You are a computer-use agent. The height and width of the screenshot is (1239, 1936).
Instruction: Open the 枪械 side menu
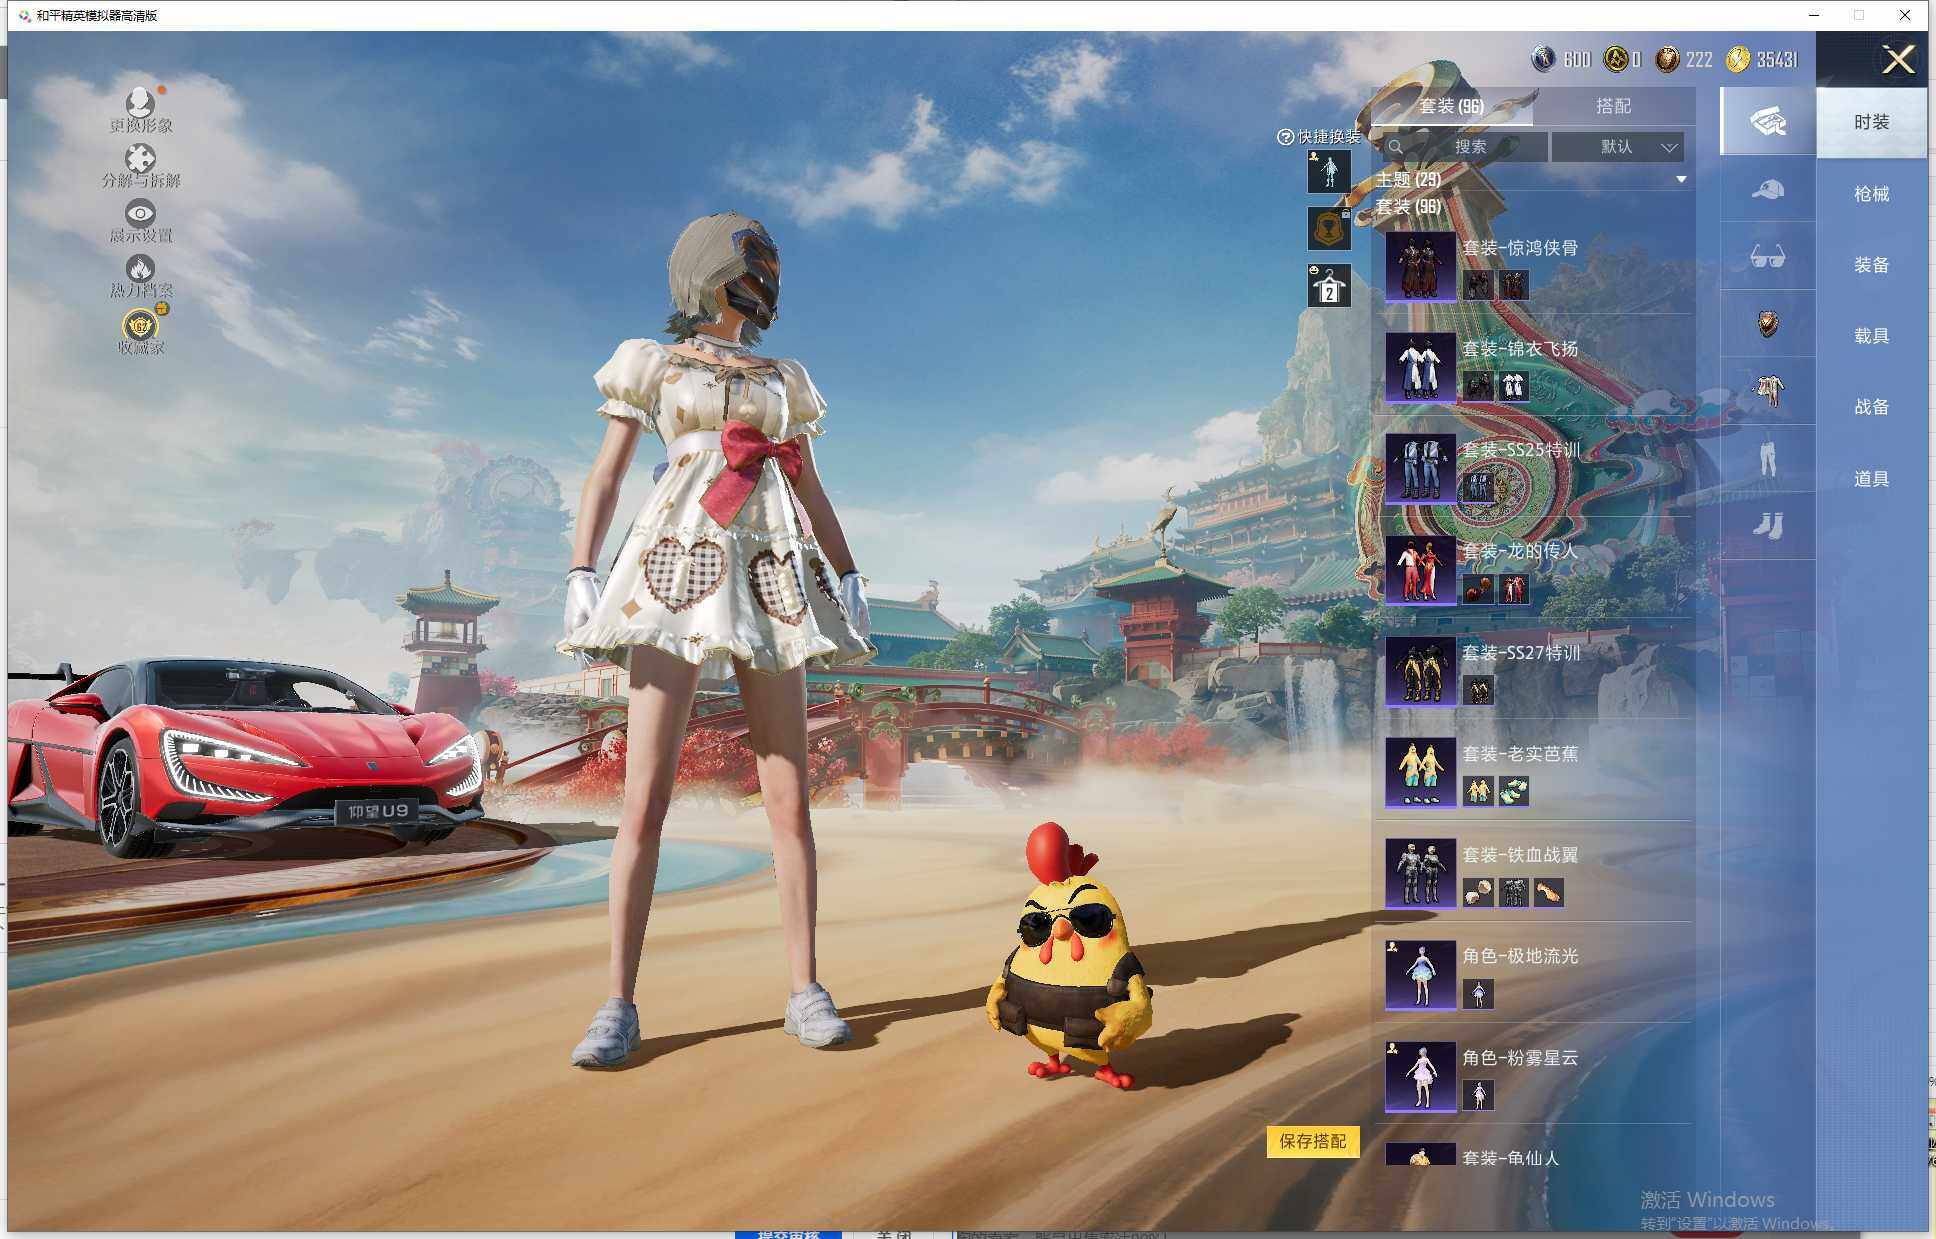point(1870,194)
